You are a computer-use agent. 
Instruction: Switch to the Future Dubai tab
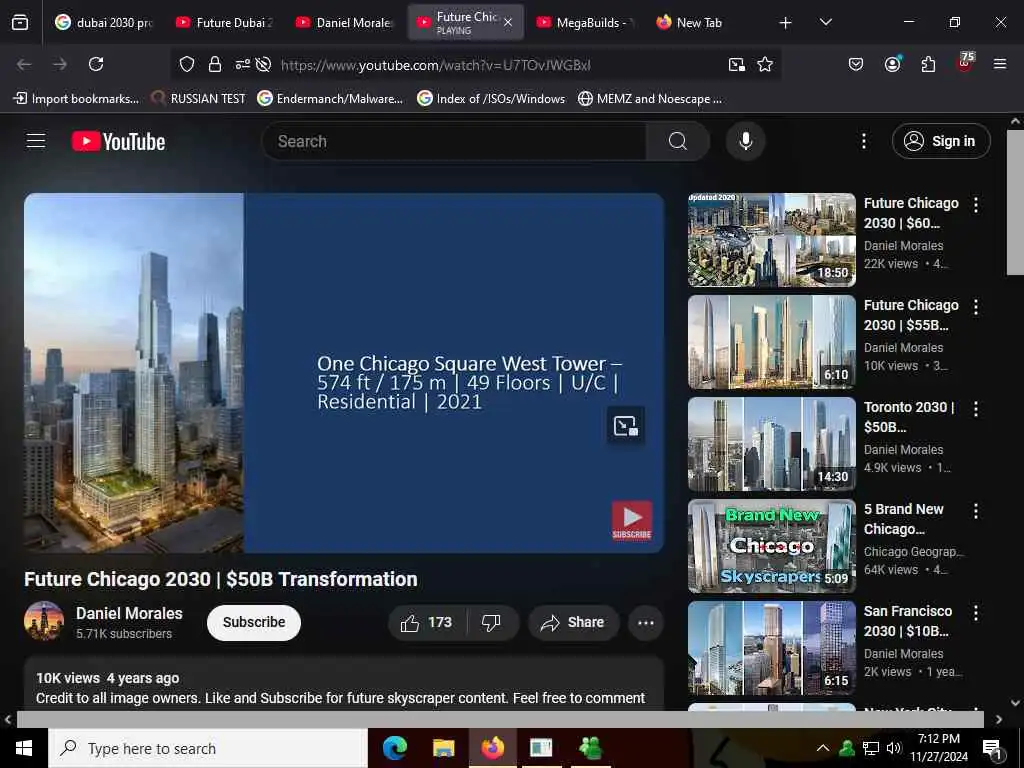[x=225, y=22]
